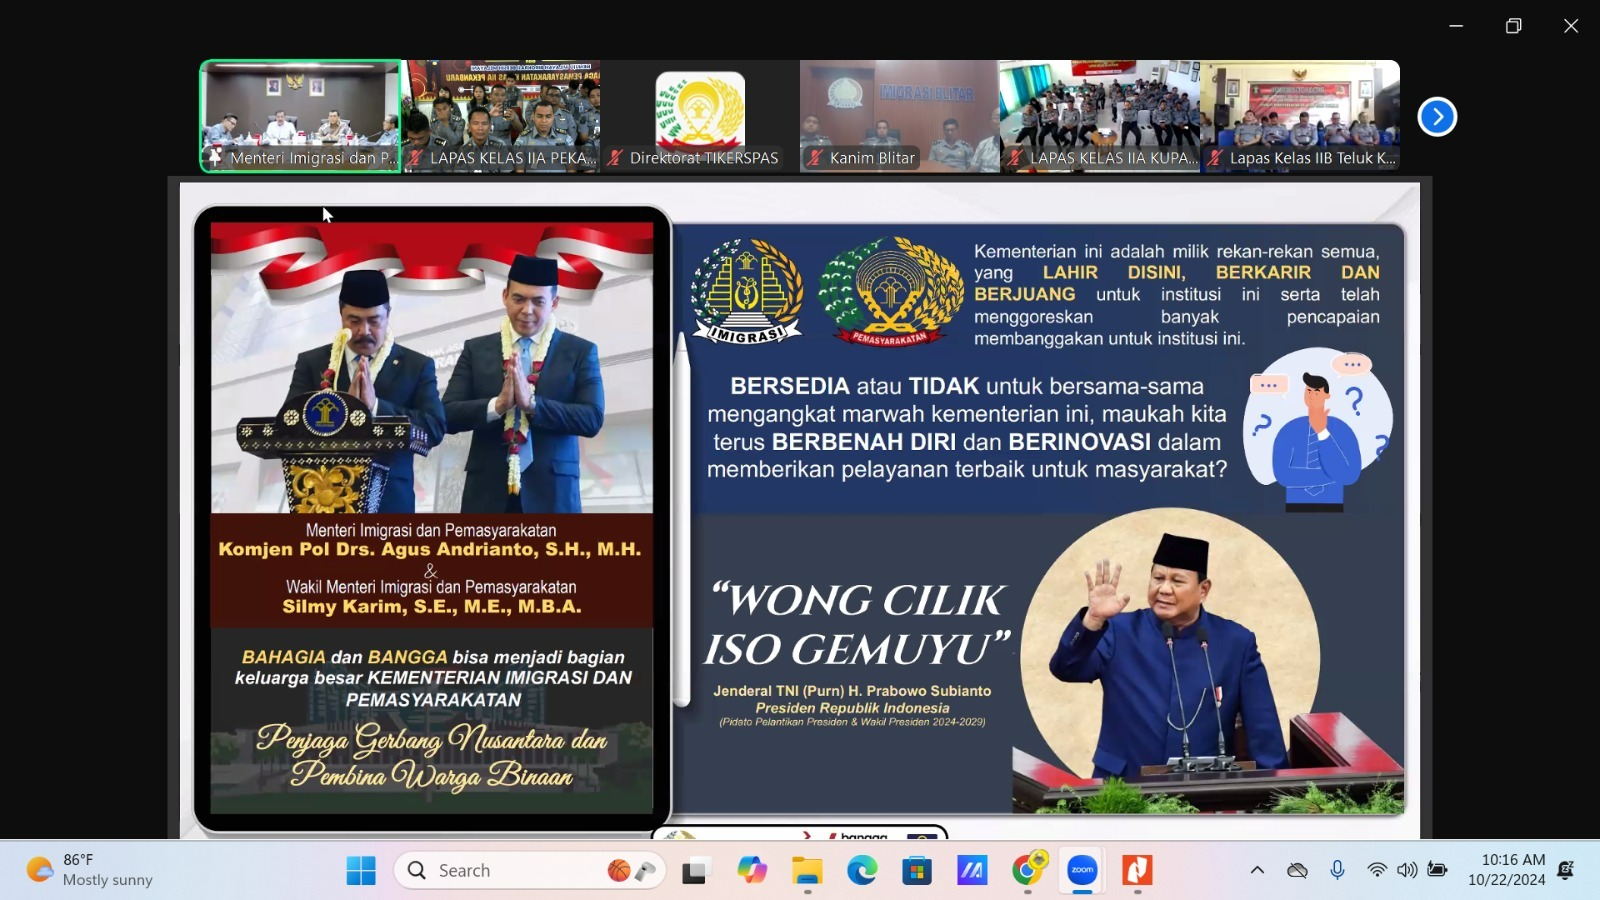The width and height of the screenshot is (1600, 900).
Task: Open the blue MyASUS taskbar app
Action: pos(972,871)
